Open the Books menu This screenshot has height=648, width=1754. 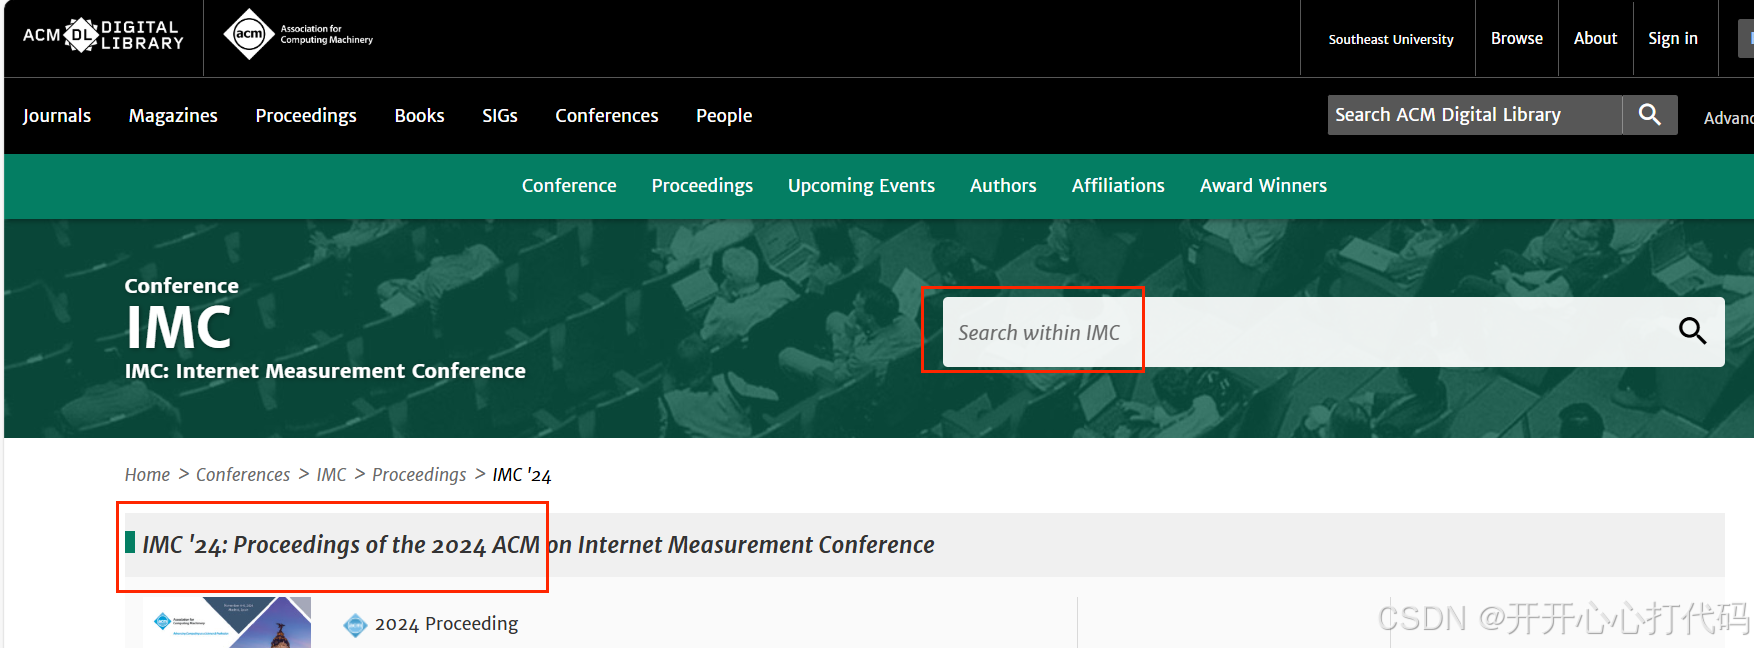tap(419, 116)
